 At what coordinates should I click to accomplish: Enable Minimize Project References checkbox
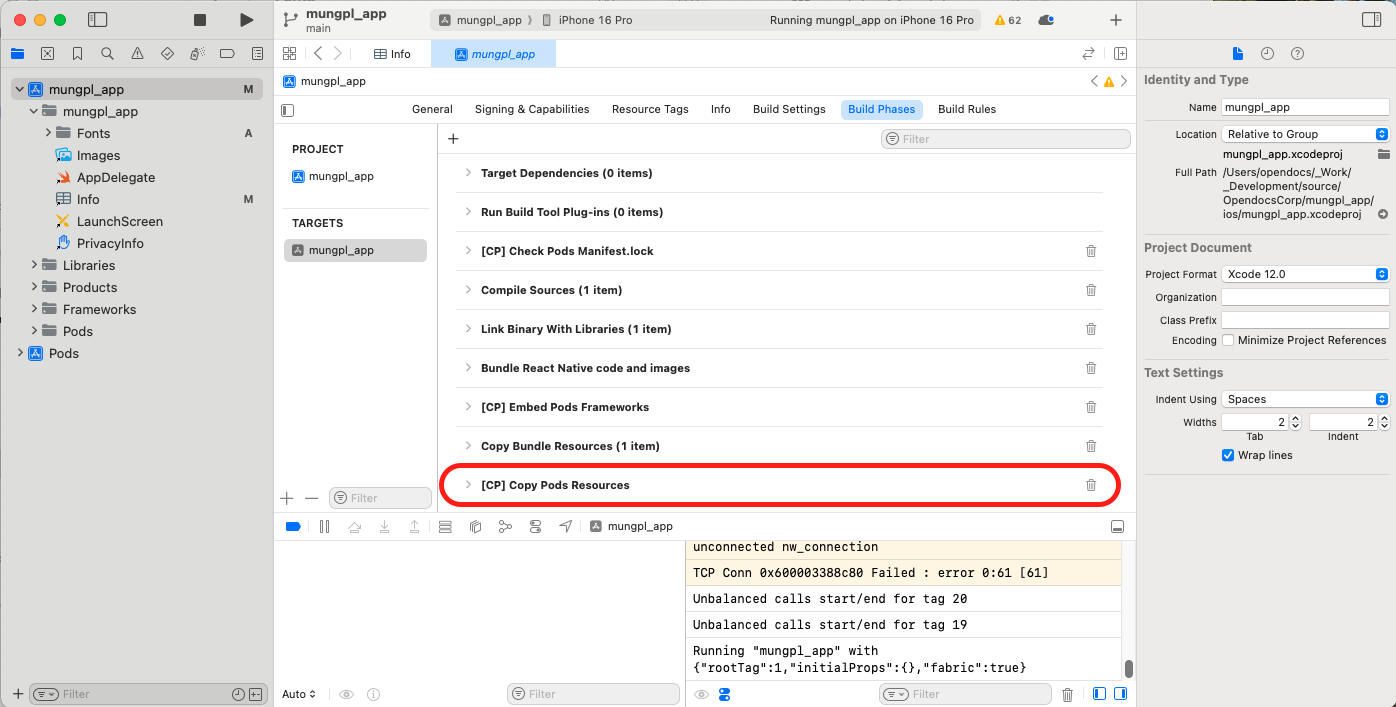[x=1228, y=340]
